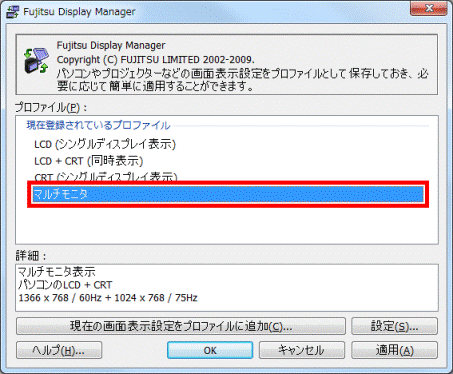Click the 現在登録されているプロファイル group header
This screenshot has width=453, height=374.
click(x=99, y=125)
